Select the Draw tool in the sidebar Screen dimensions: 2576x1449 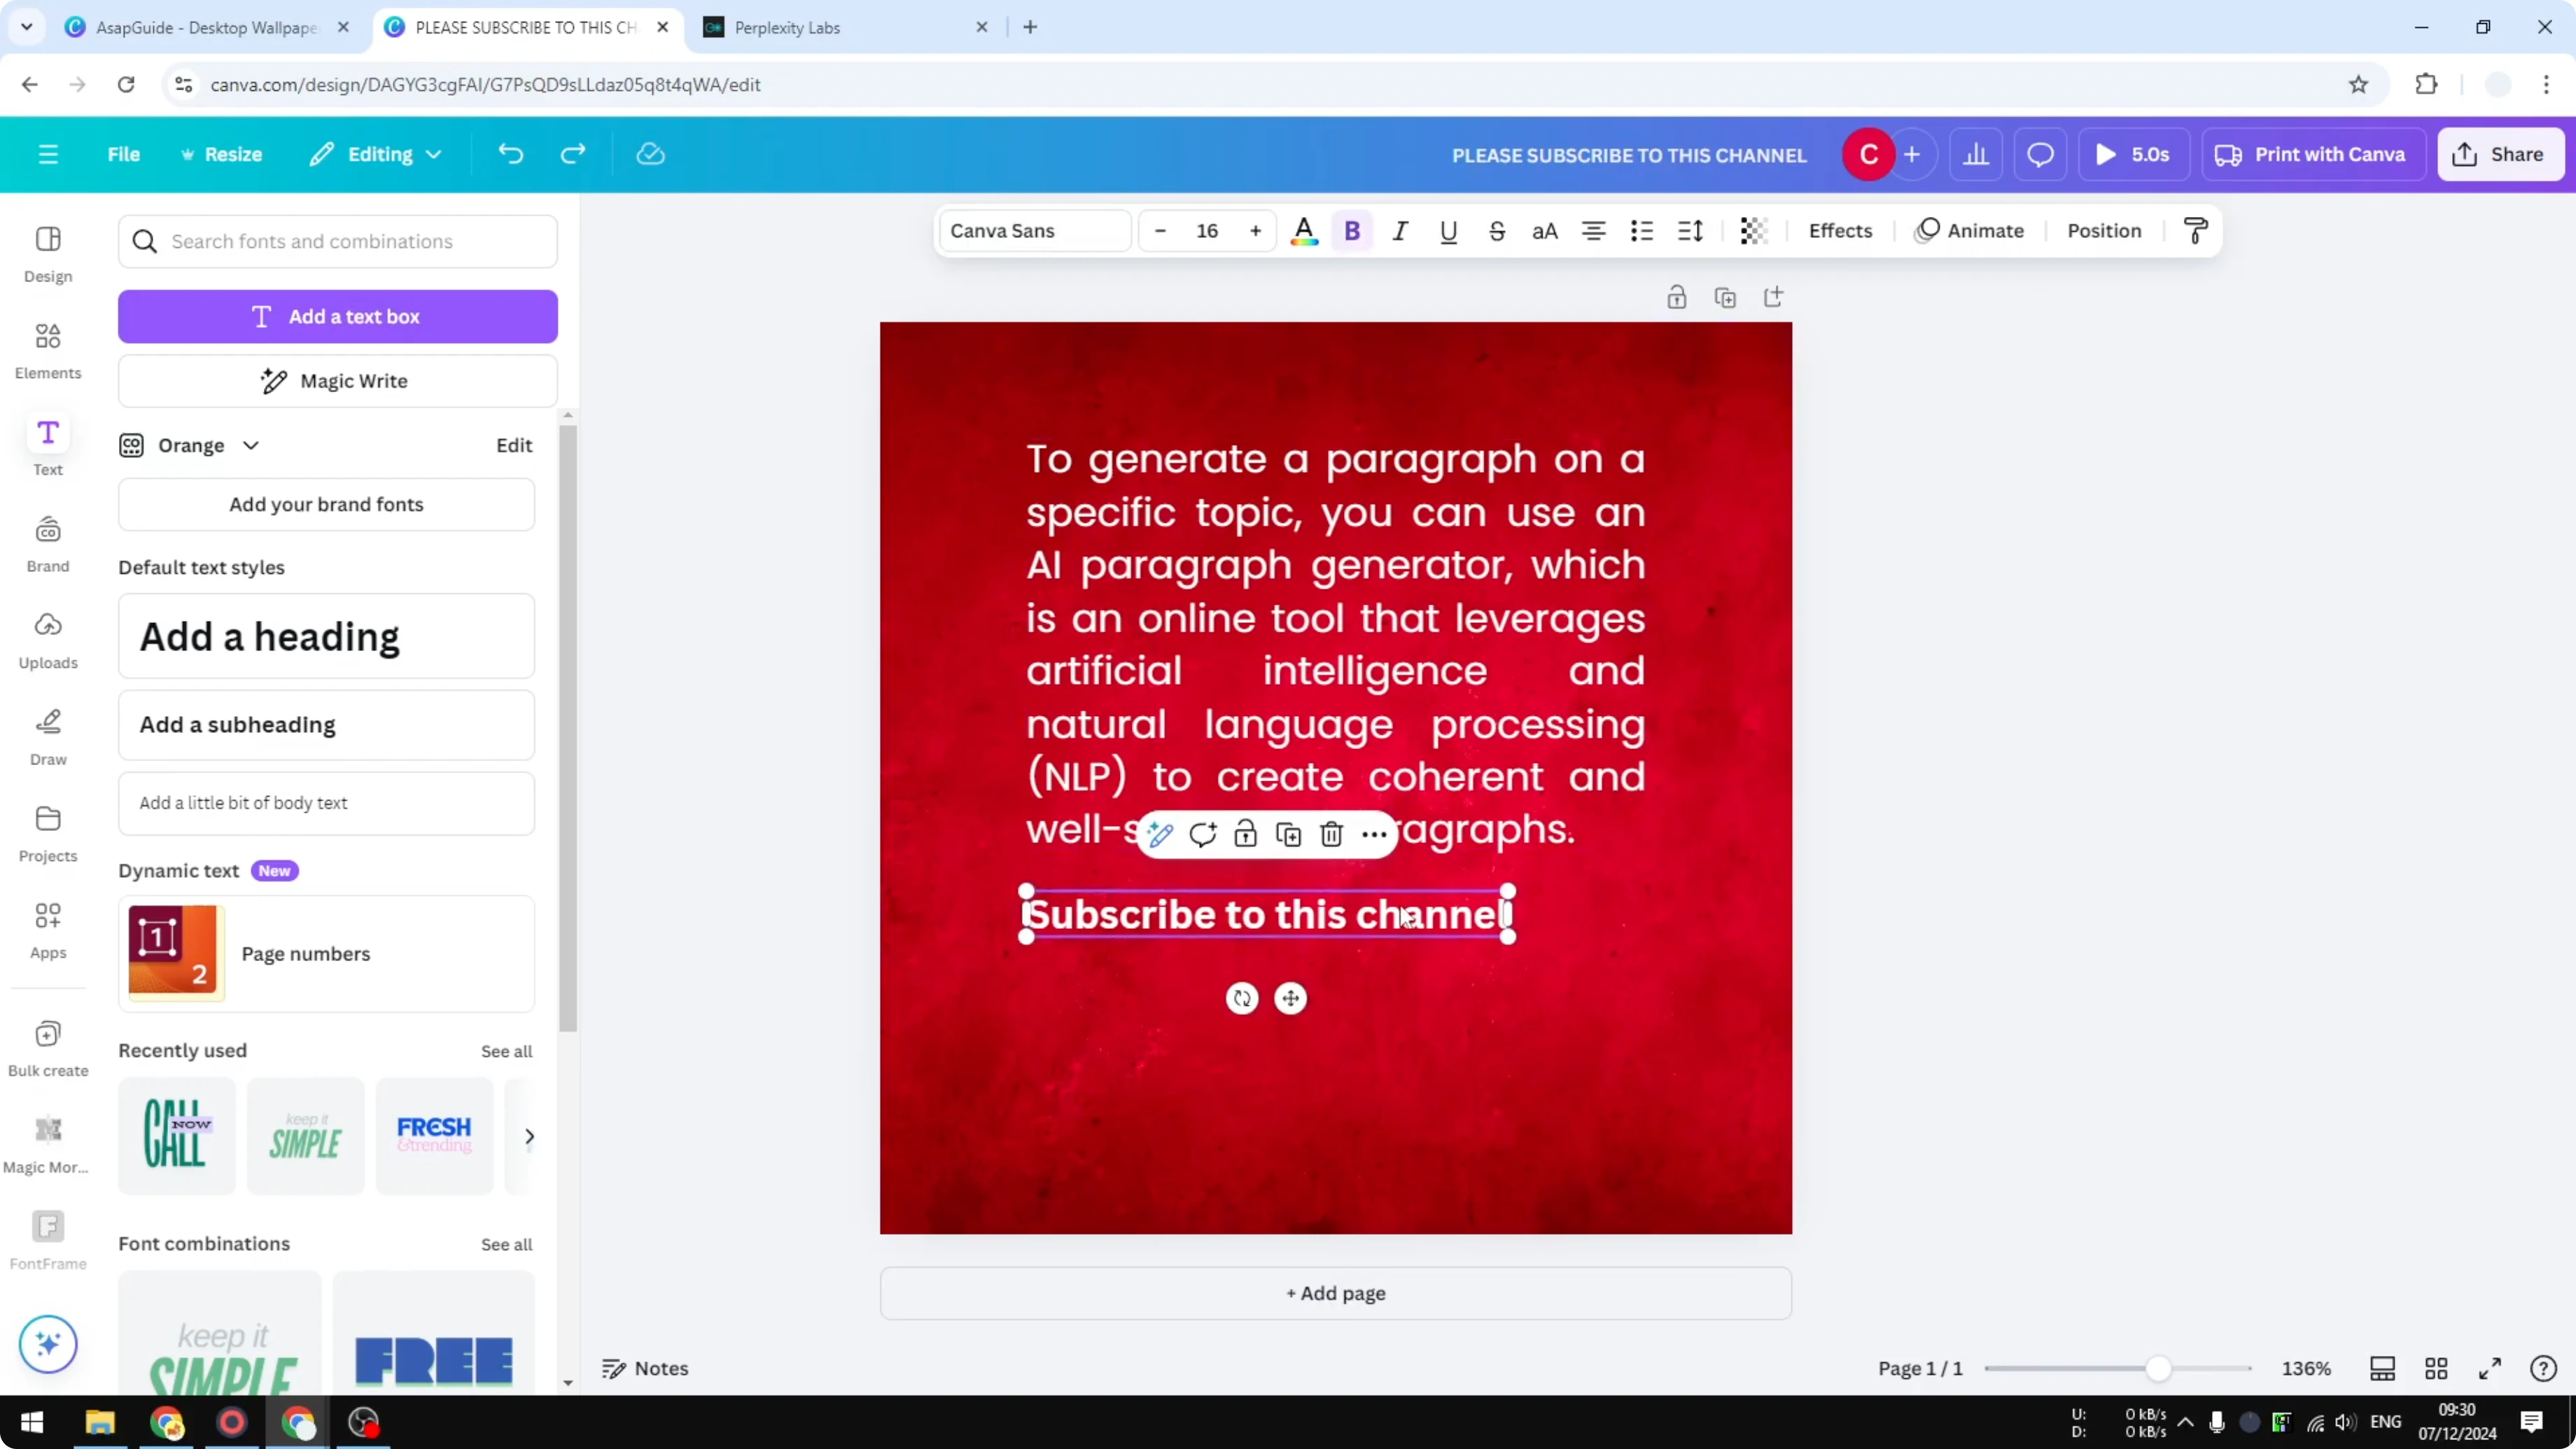point(47,737)
